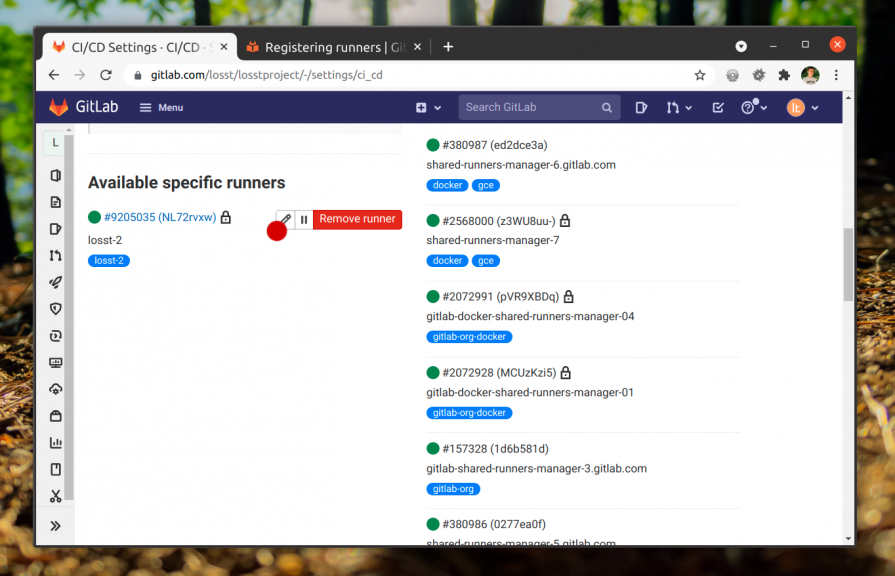
Task: Click the Search GitLab input field
Action: [530, 108]
